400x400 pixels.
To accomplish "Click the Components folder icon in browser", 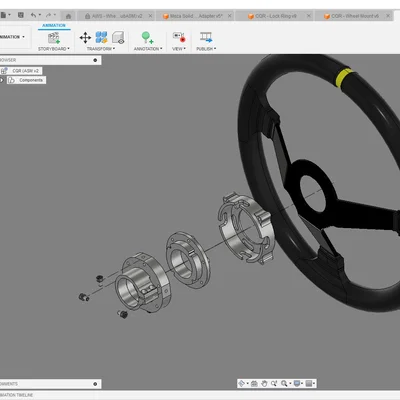I will (11, 80).
